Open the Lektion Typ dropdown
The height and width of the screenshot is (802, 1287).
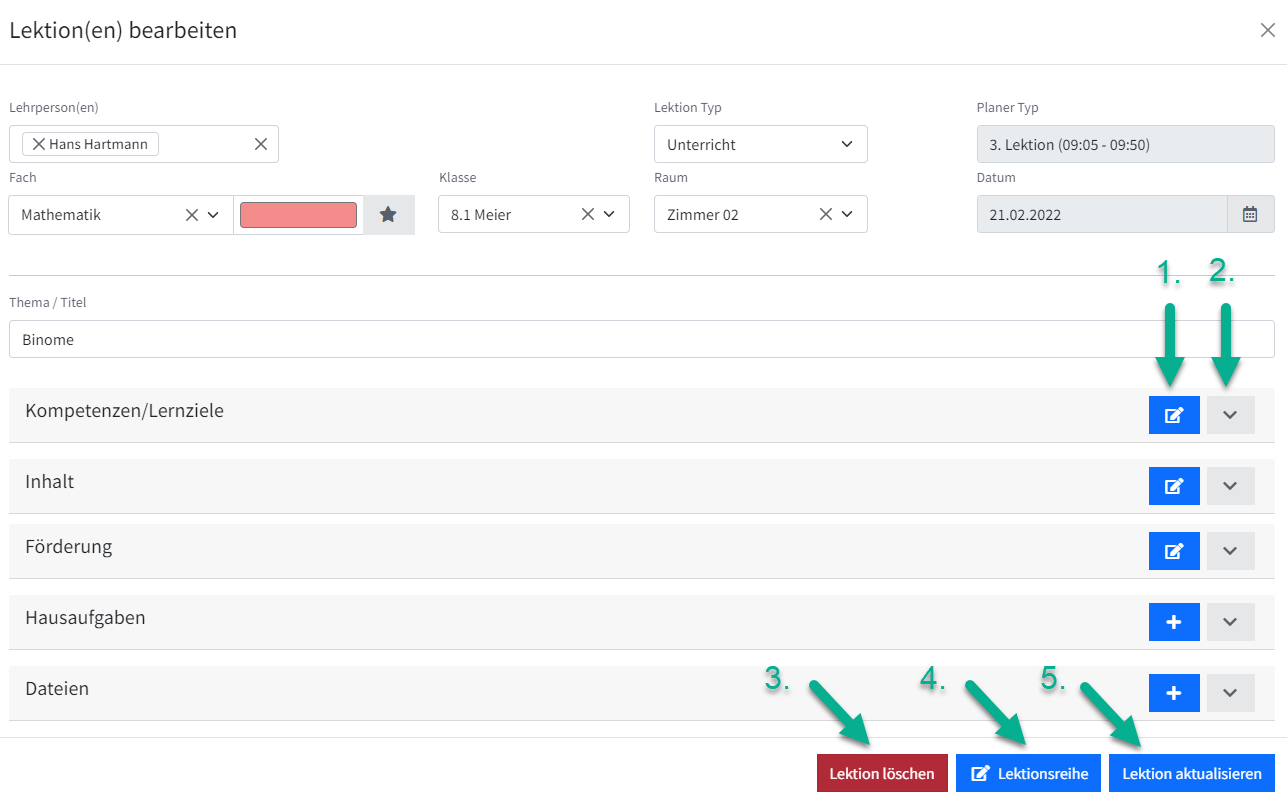point(761,144)
